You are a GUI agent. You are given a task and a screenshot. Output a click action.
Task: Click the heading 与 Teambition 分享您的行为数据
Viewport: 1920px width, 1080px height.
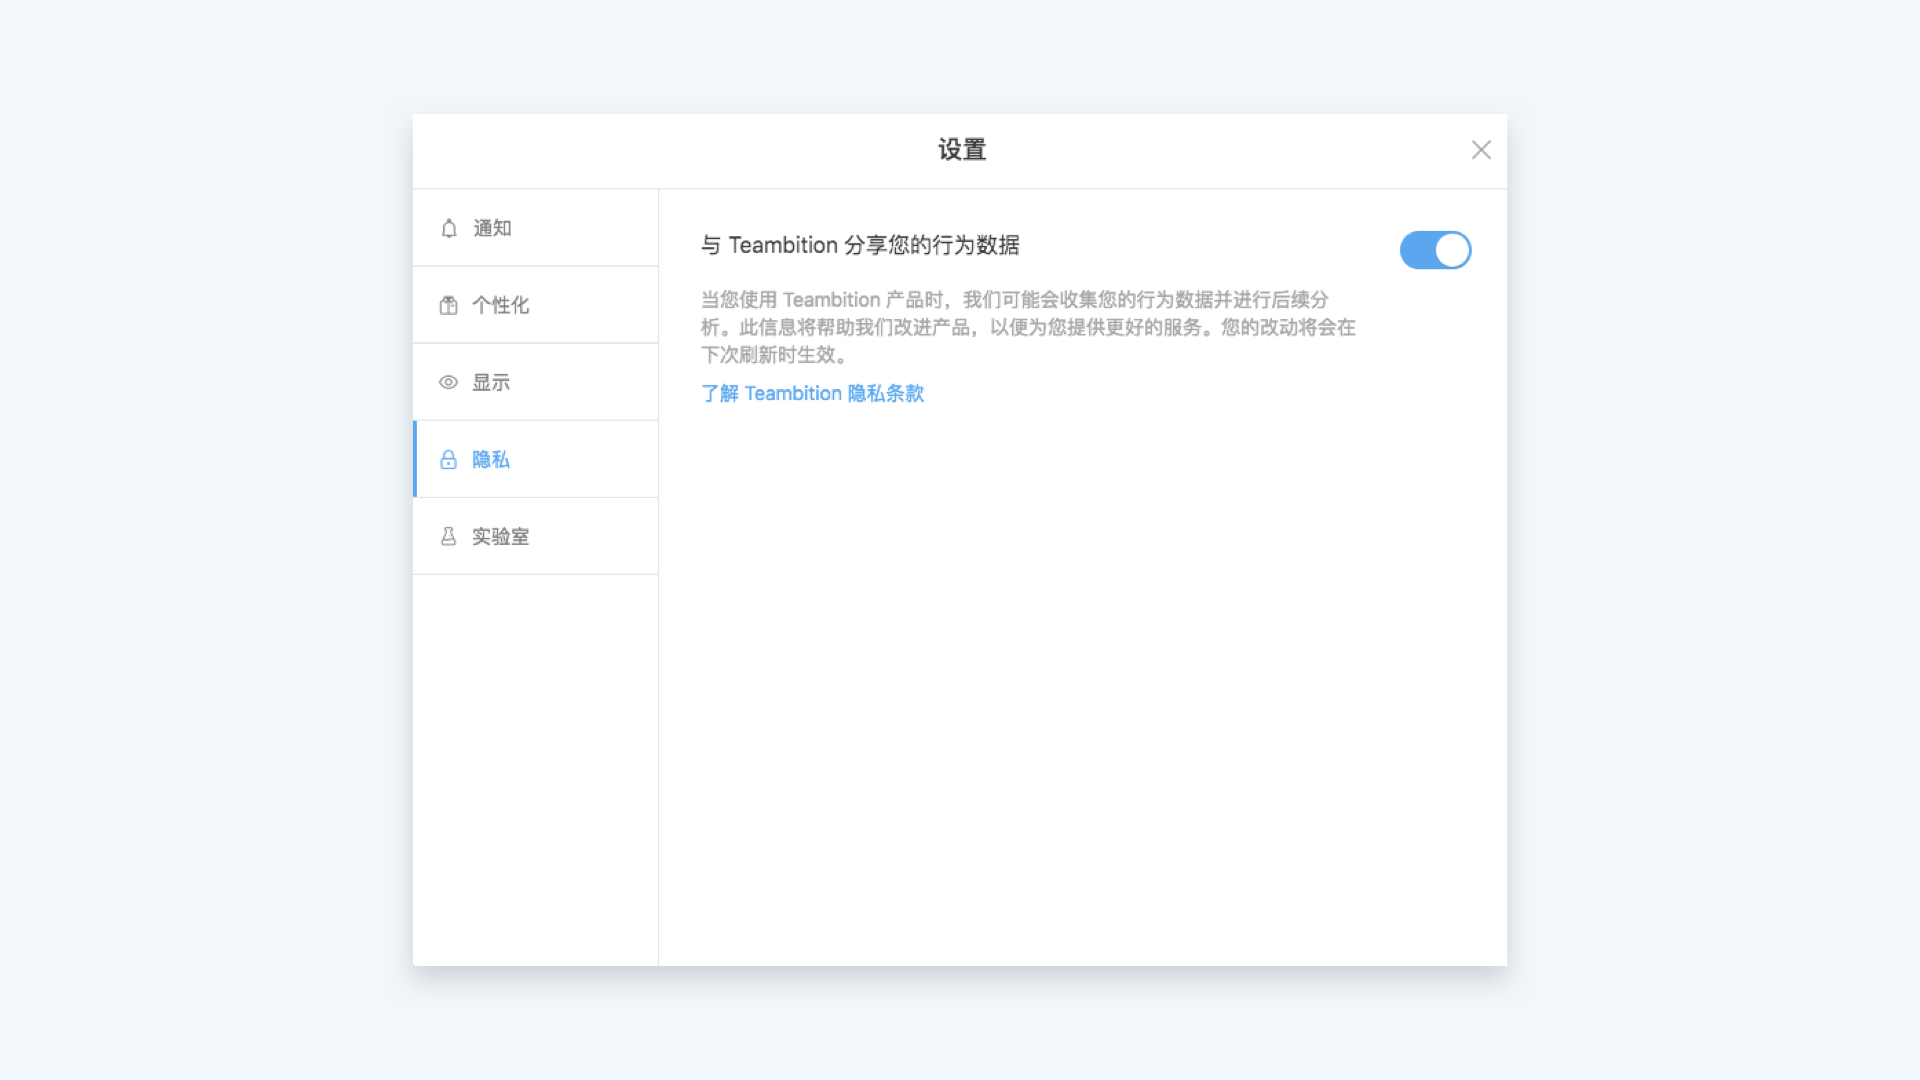860,245
